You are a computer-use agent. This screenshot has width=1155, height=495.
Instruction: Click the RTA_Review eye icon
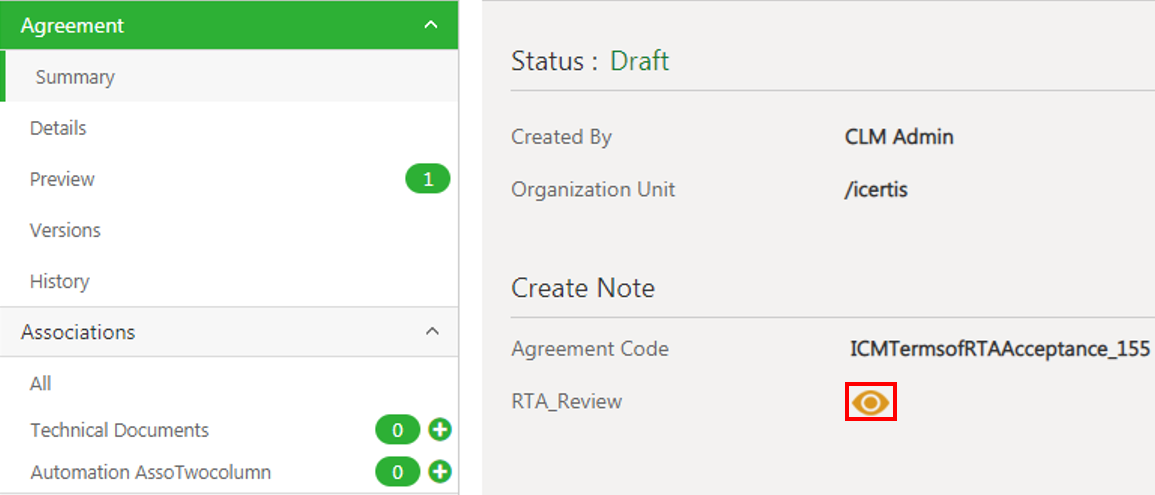coord(870,402)
